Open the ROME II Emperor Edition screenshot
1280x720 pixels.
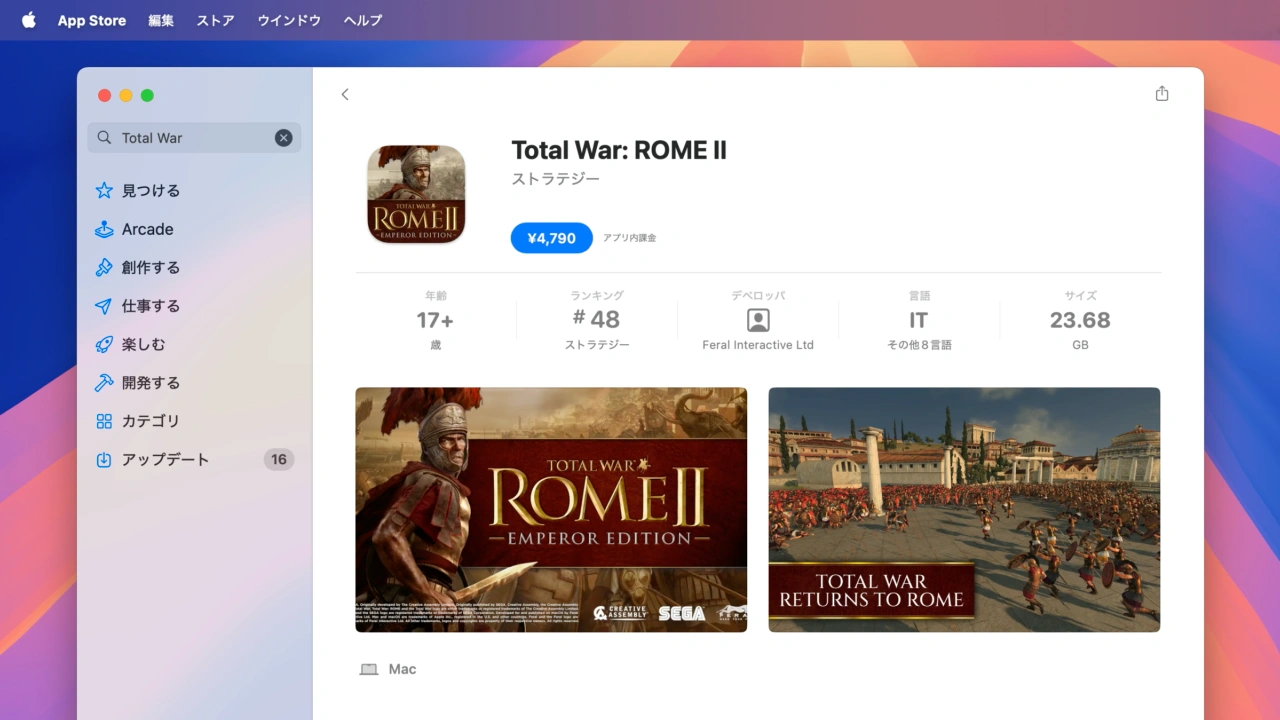pos(551,510)
